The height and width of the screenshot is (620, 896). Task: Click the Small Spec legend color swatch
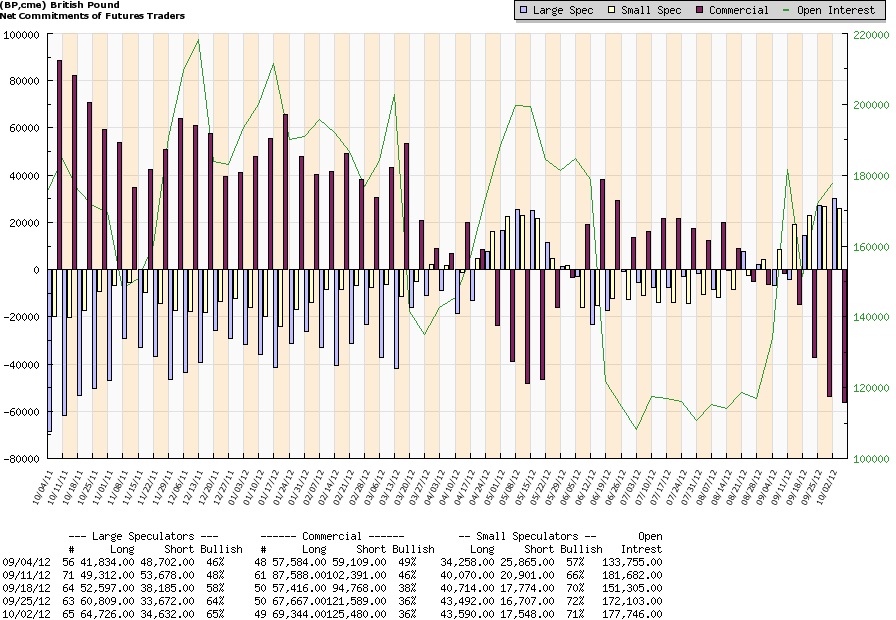(611, 10)
